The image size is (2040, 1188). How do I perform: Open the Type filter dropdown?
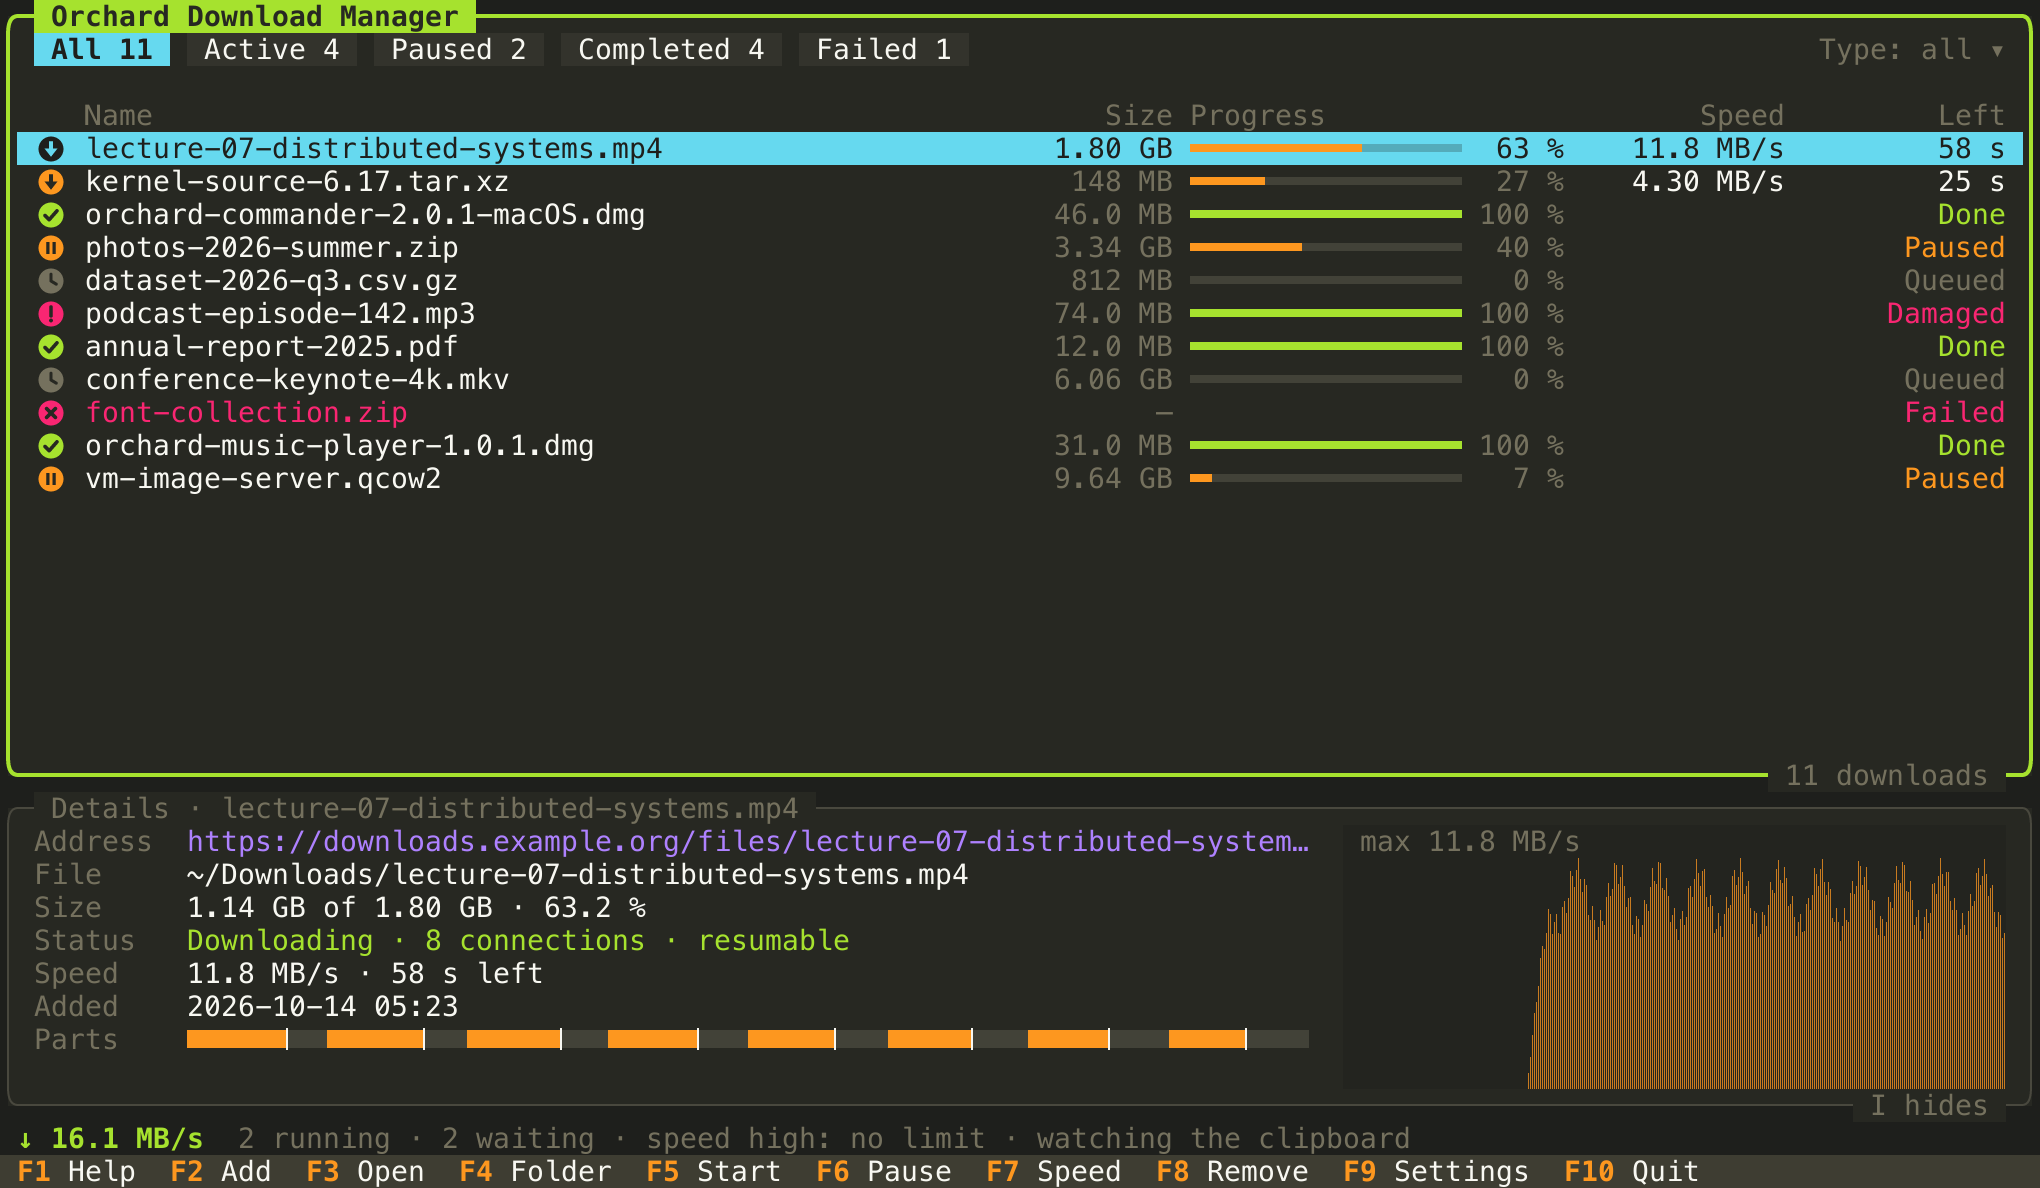[1911, 50]
